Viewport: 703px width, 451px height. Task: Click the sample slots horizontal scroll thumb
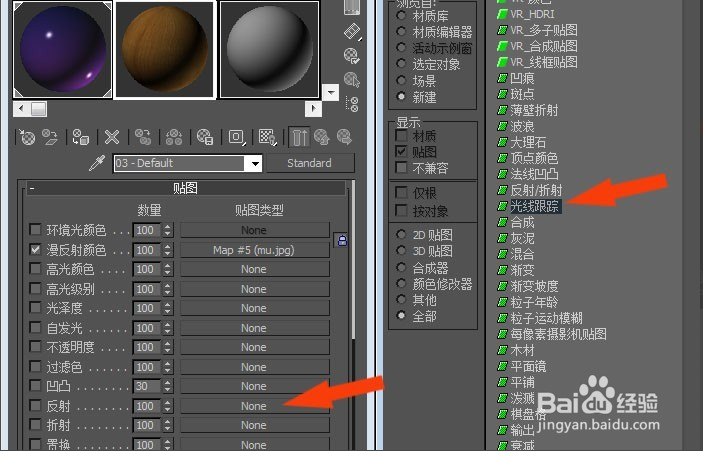pos(39,108)
